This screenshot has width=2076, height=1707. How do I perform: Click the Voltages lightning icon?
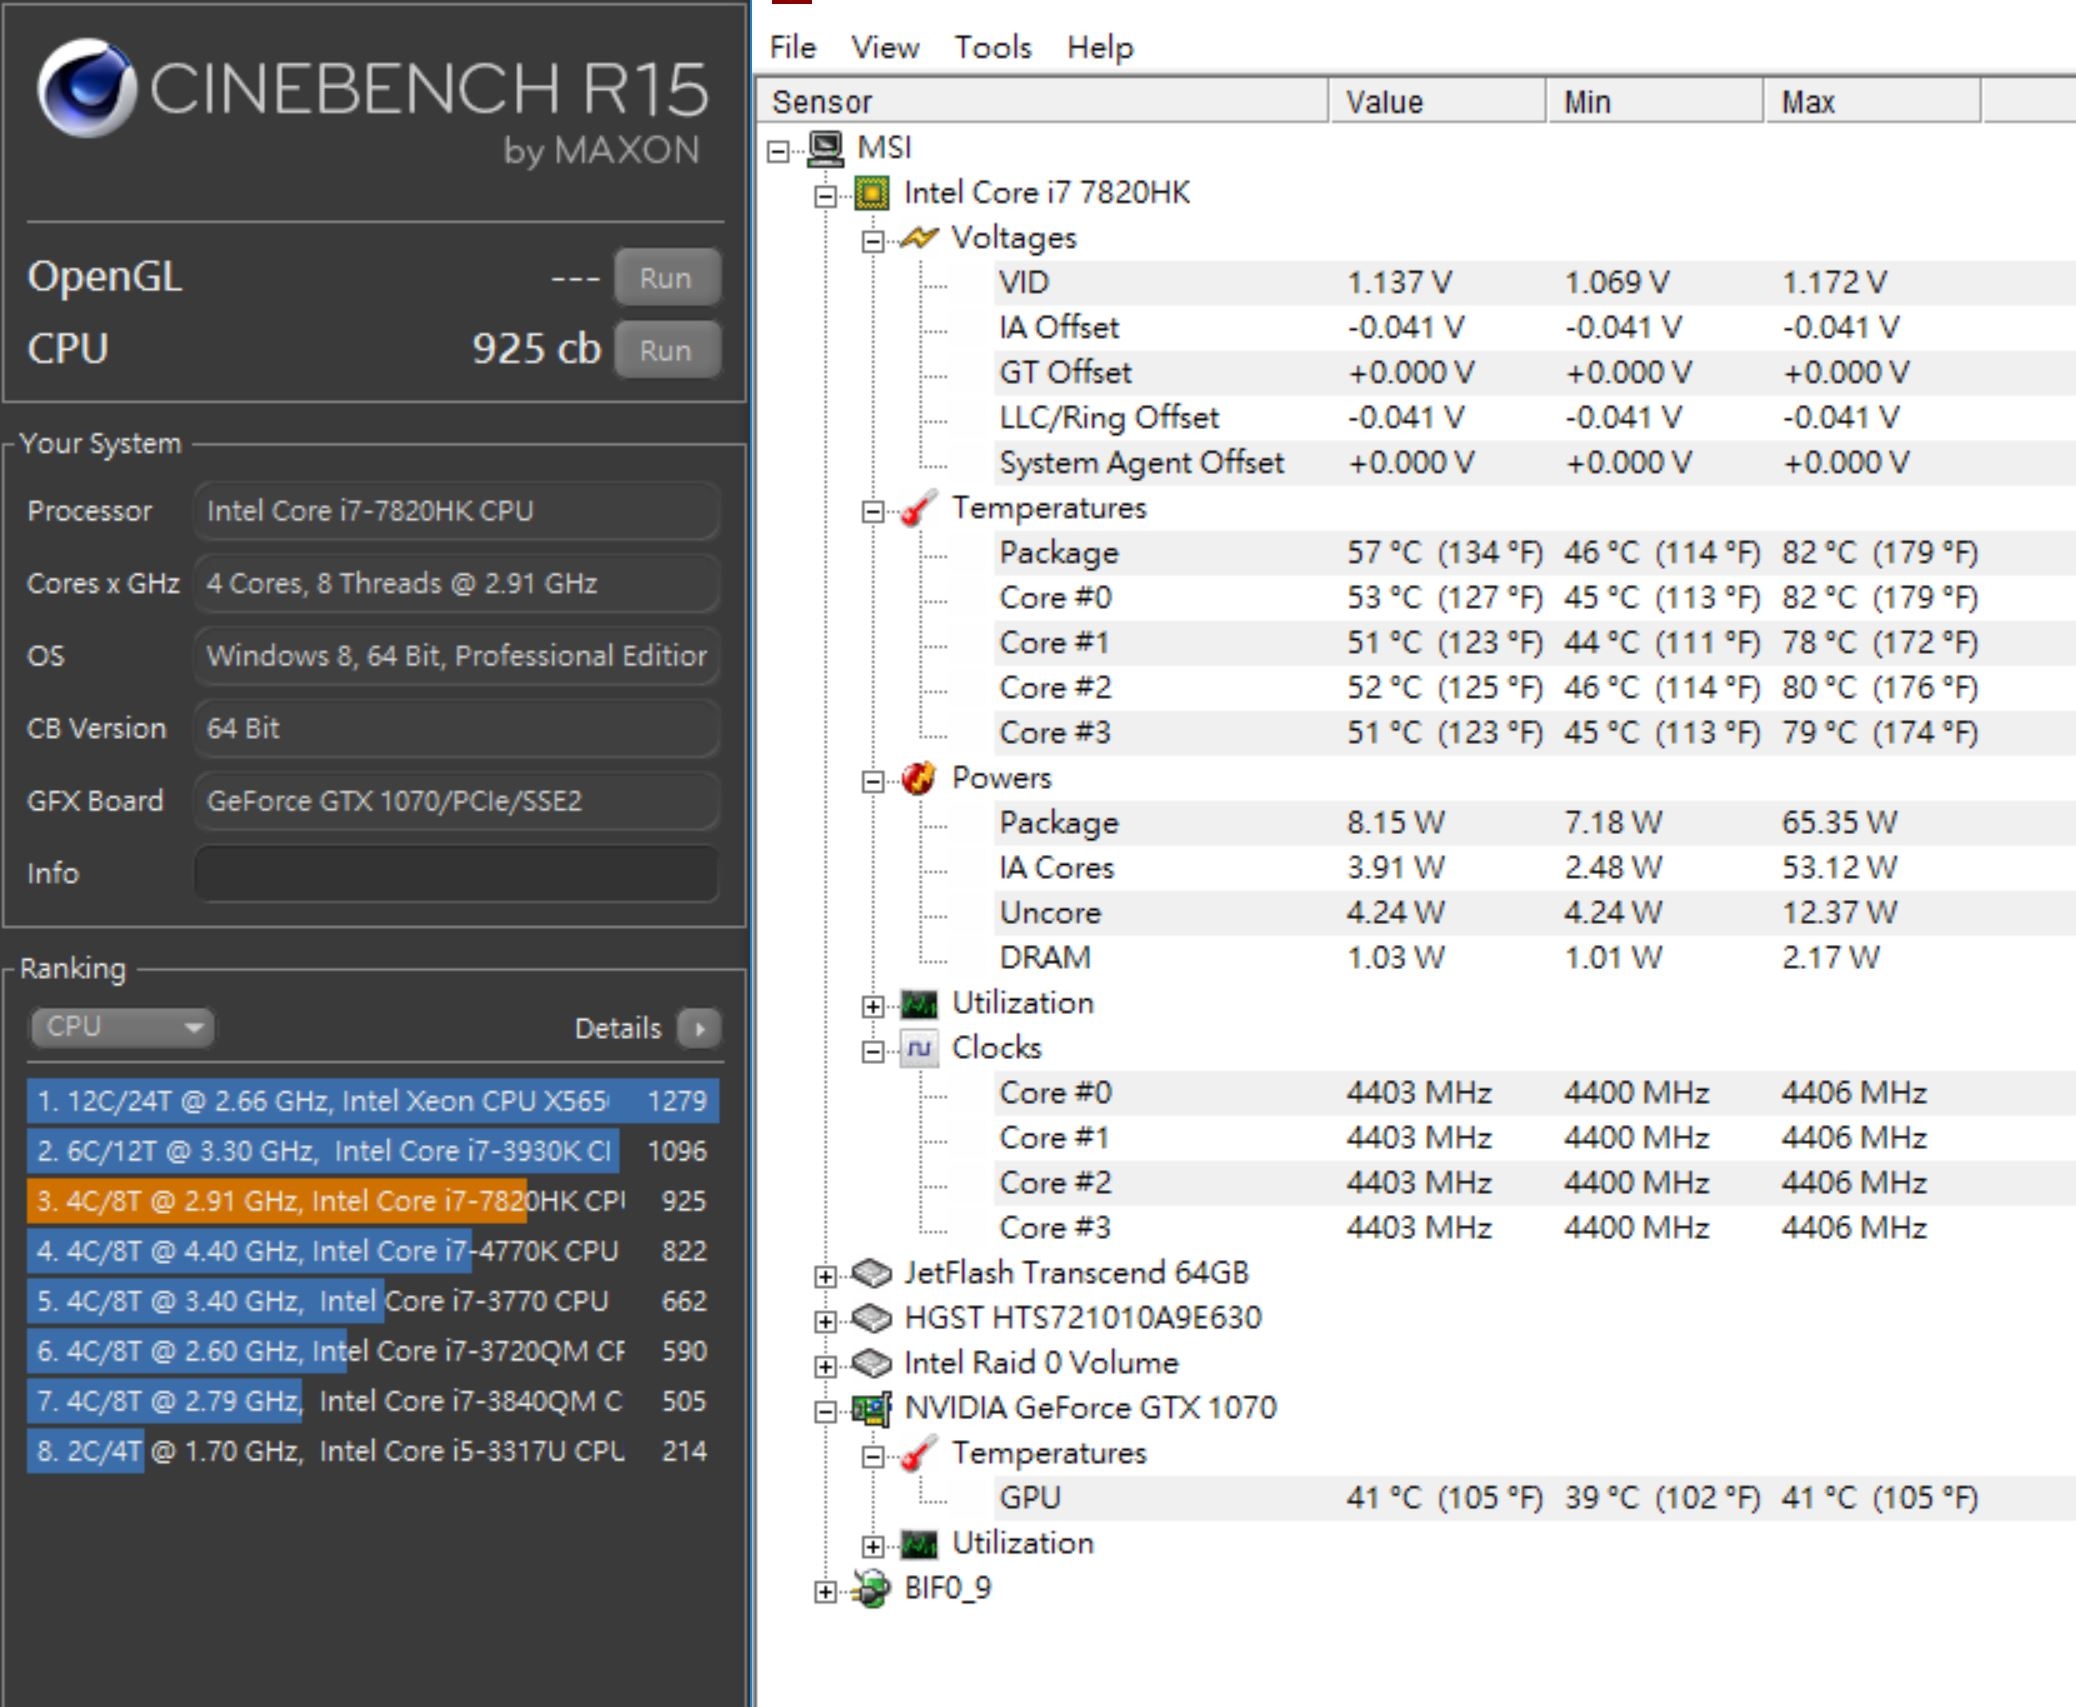(x=919, y=238)
